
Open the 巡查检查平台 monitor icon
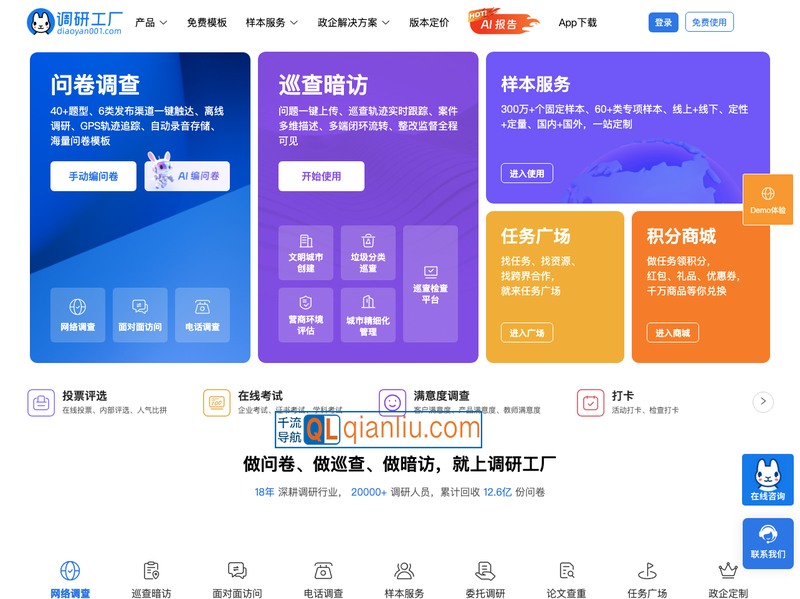432,282
